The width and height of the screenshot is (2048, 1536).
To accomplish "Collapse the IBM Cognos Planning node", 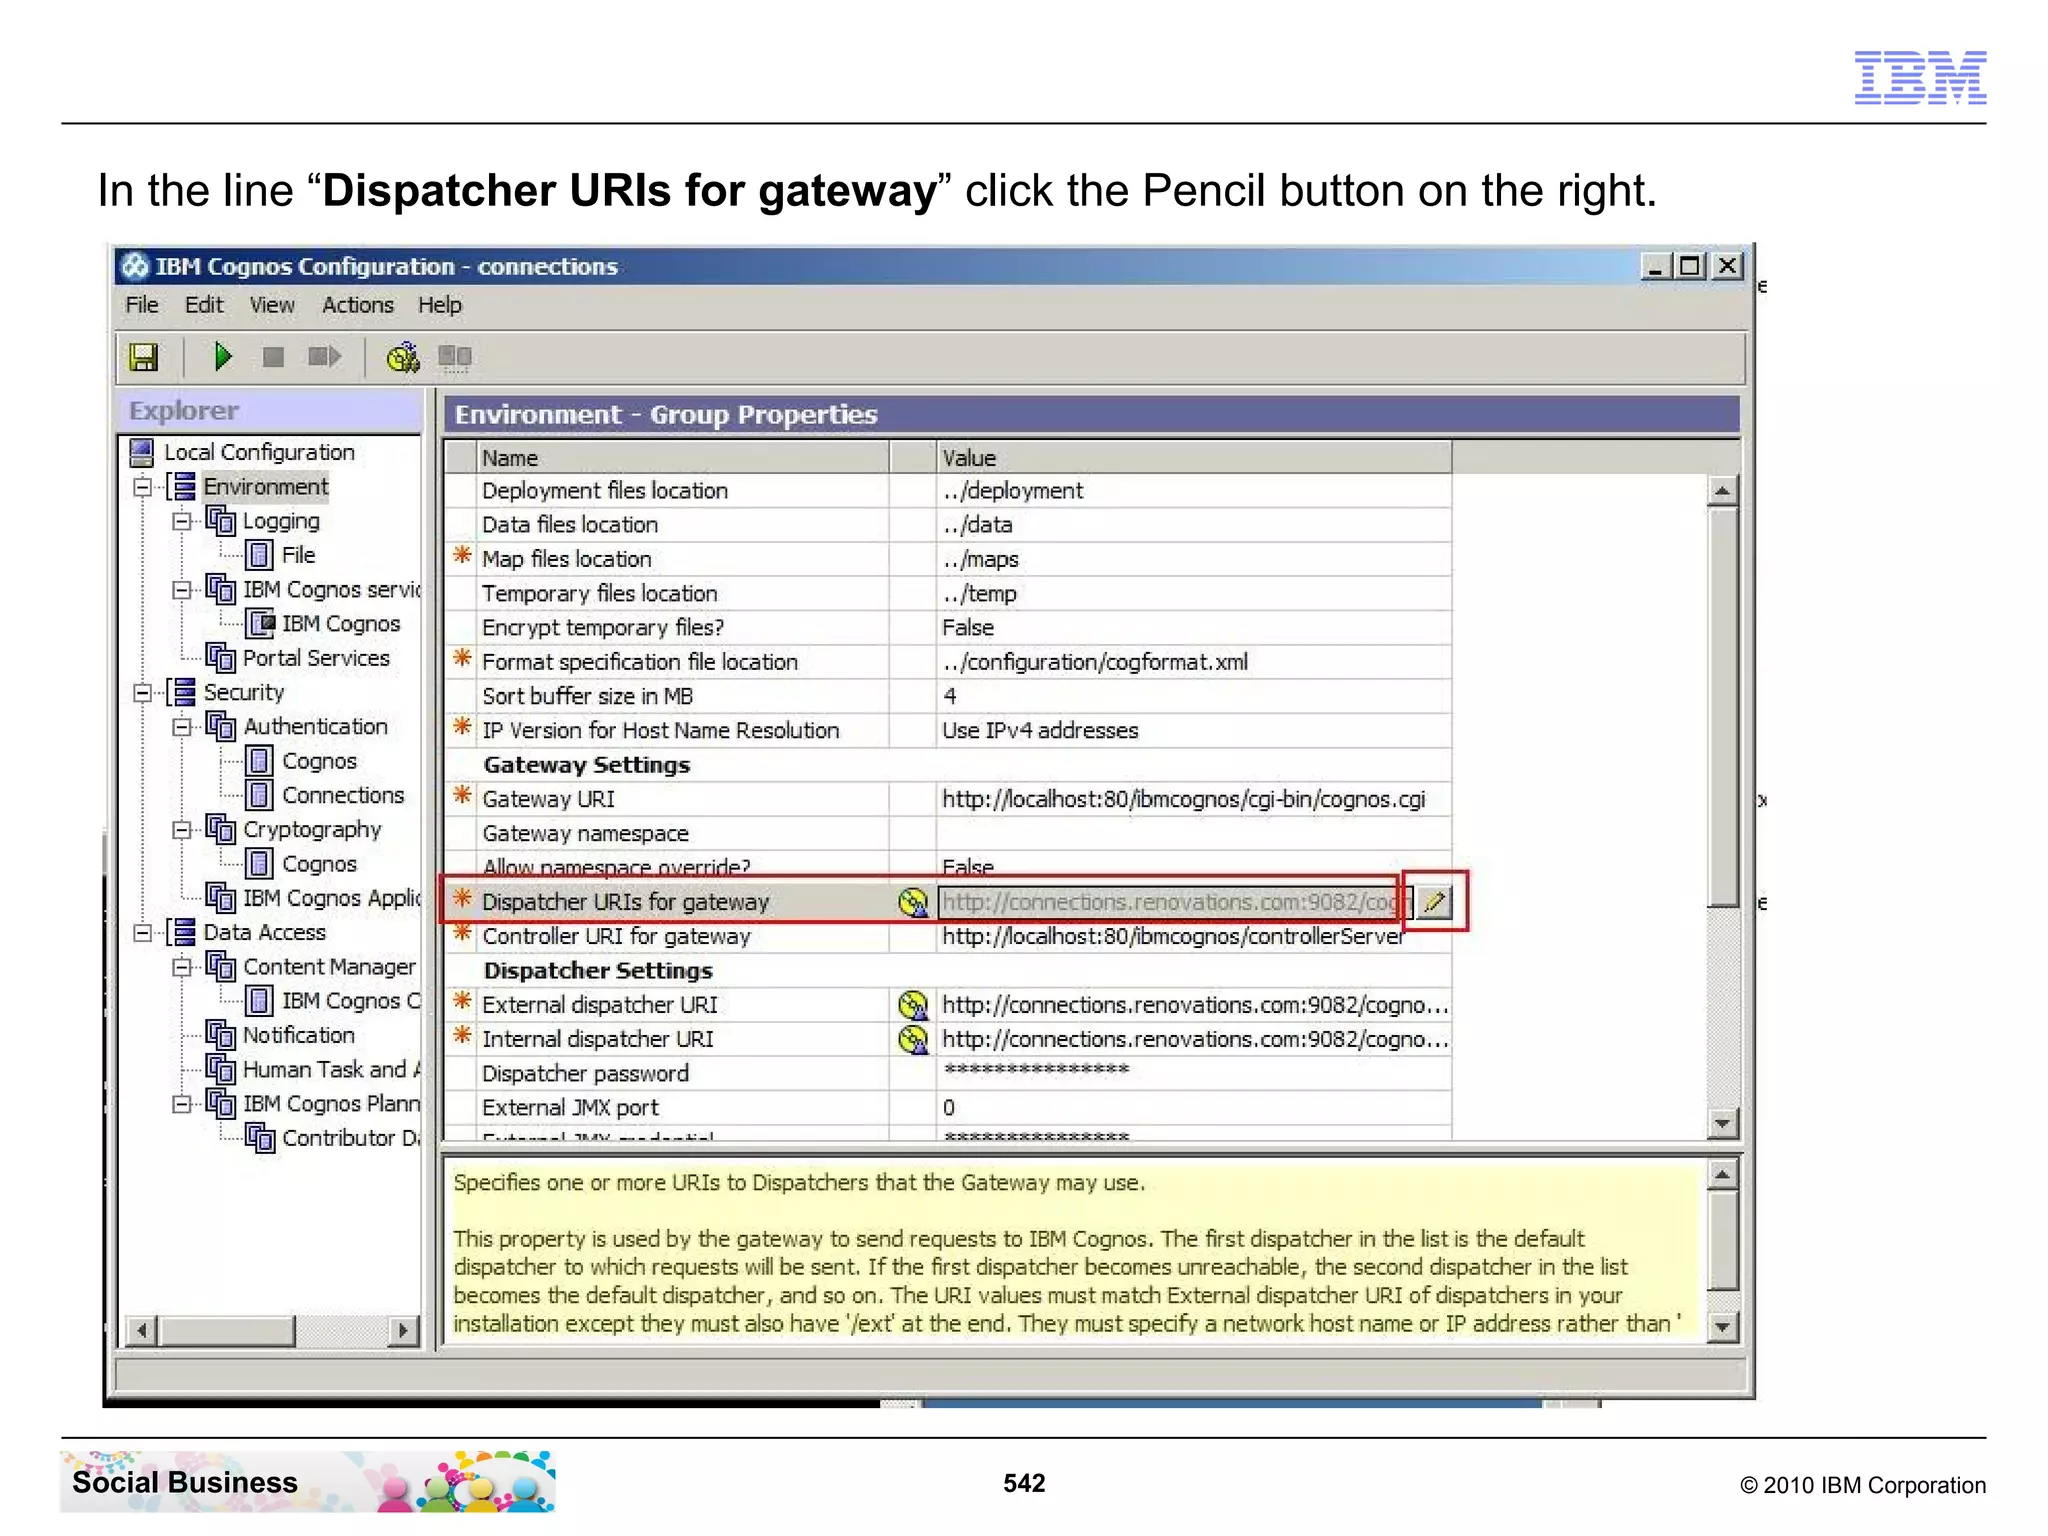I will point(182,1104).
